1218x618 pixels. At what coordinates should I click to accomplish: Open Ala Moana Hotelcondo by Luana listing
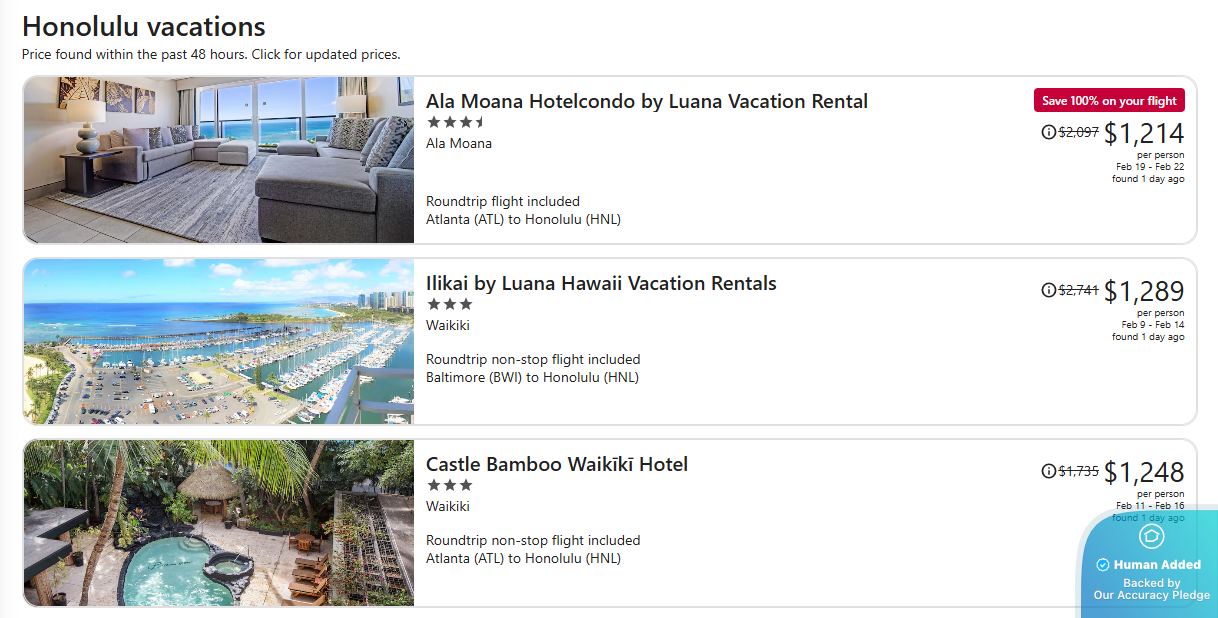(x=646, y=101)
